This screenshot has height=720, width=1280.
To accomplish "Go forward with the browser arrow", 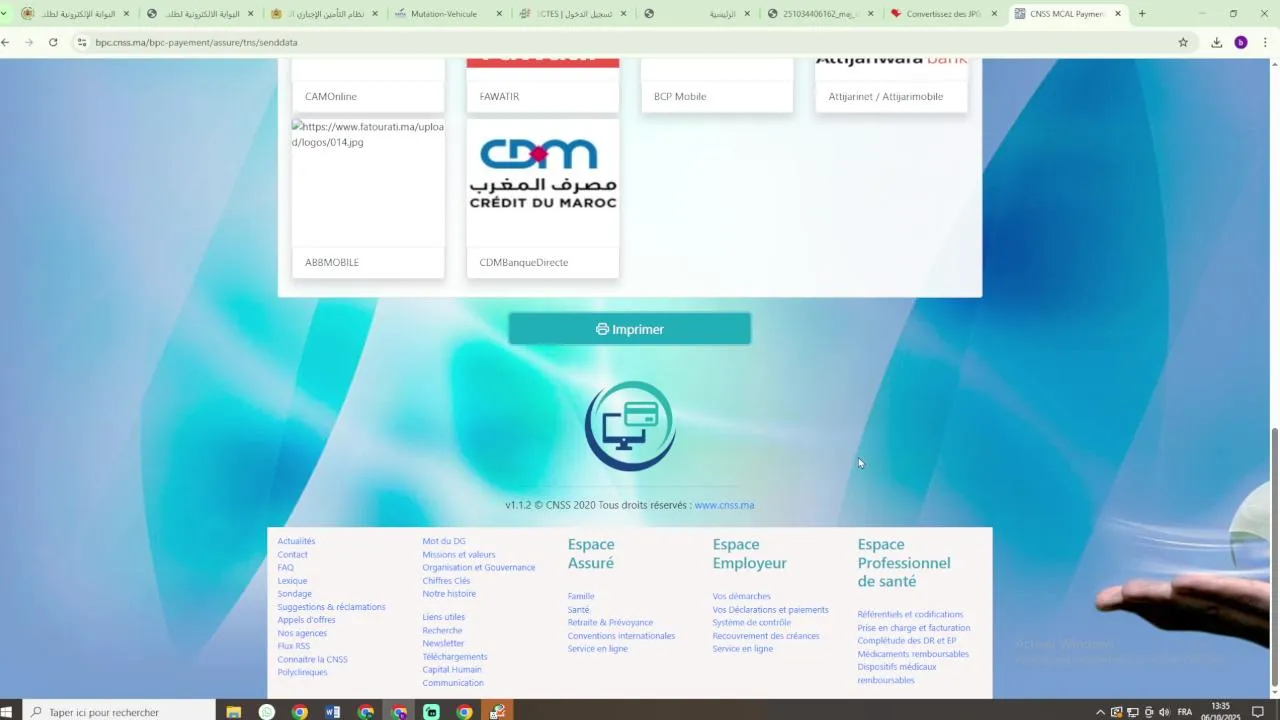I will tap(28, 42).
